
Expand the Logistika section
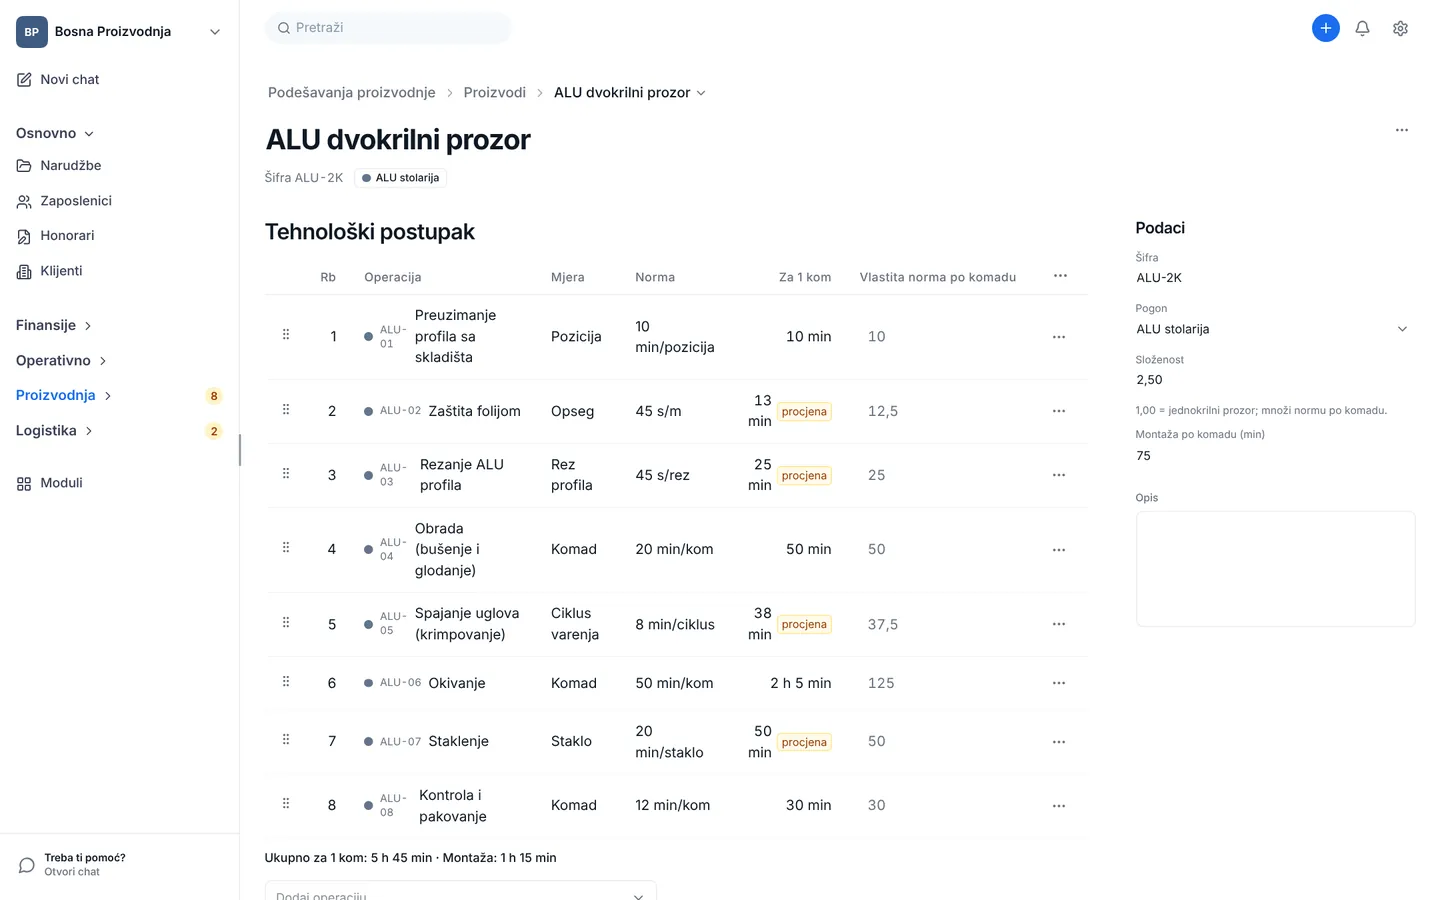[54, 430]
